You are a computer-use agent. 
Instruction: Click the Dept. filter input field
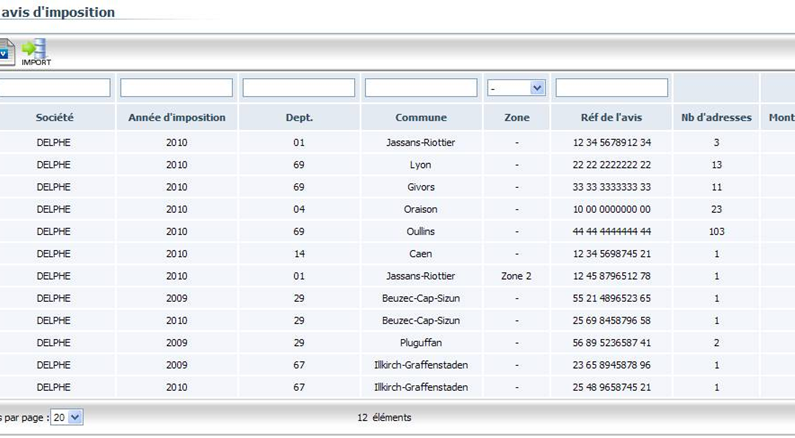pyautogui.click(x=299, y=88)
